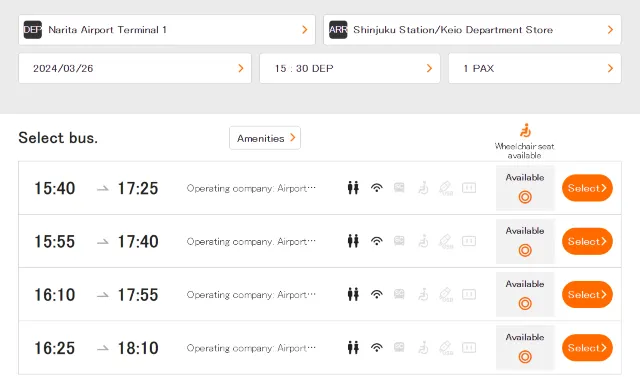Click the power outlet icon on the 16:25 bus

point(469,348)
